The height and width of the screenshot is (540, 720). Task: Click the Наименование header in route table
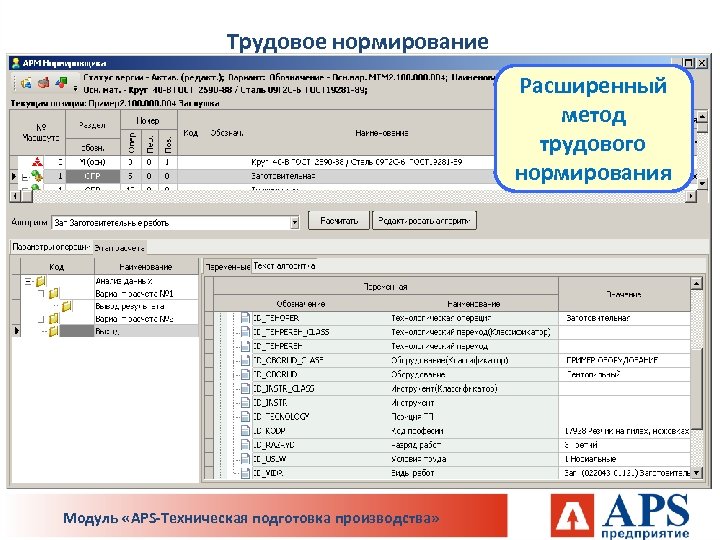(x=382, y=133)
